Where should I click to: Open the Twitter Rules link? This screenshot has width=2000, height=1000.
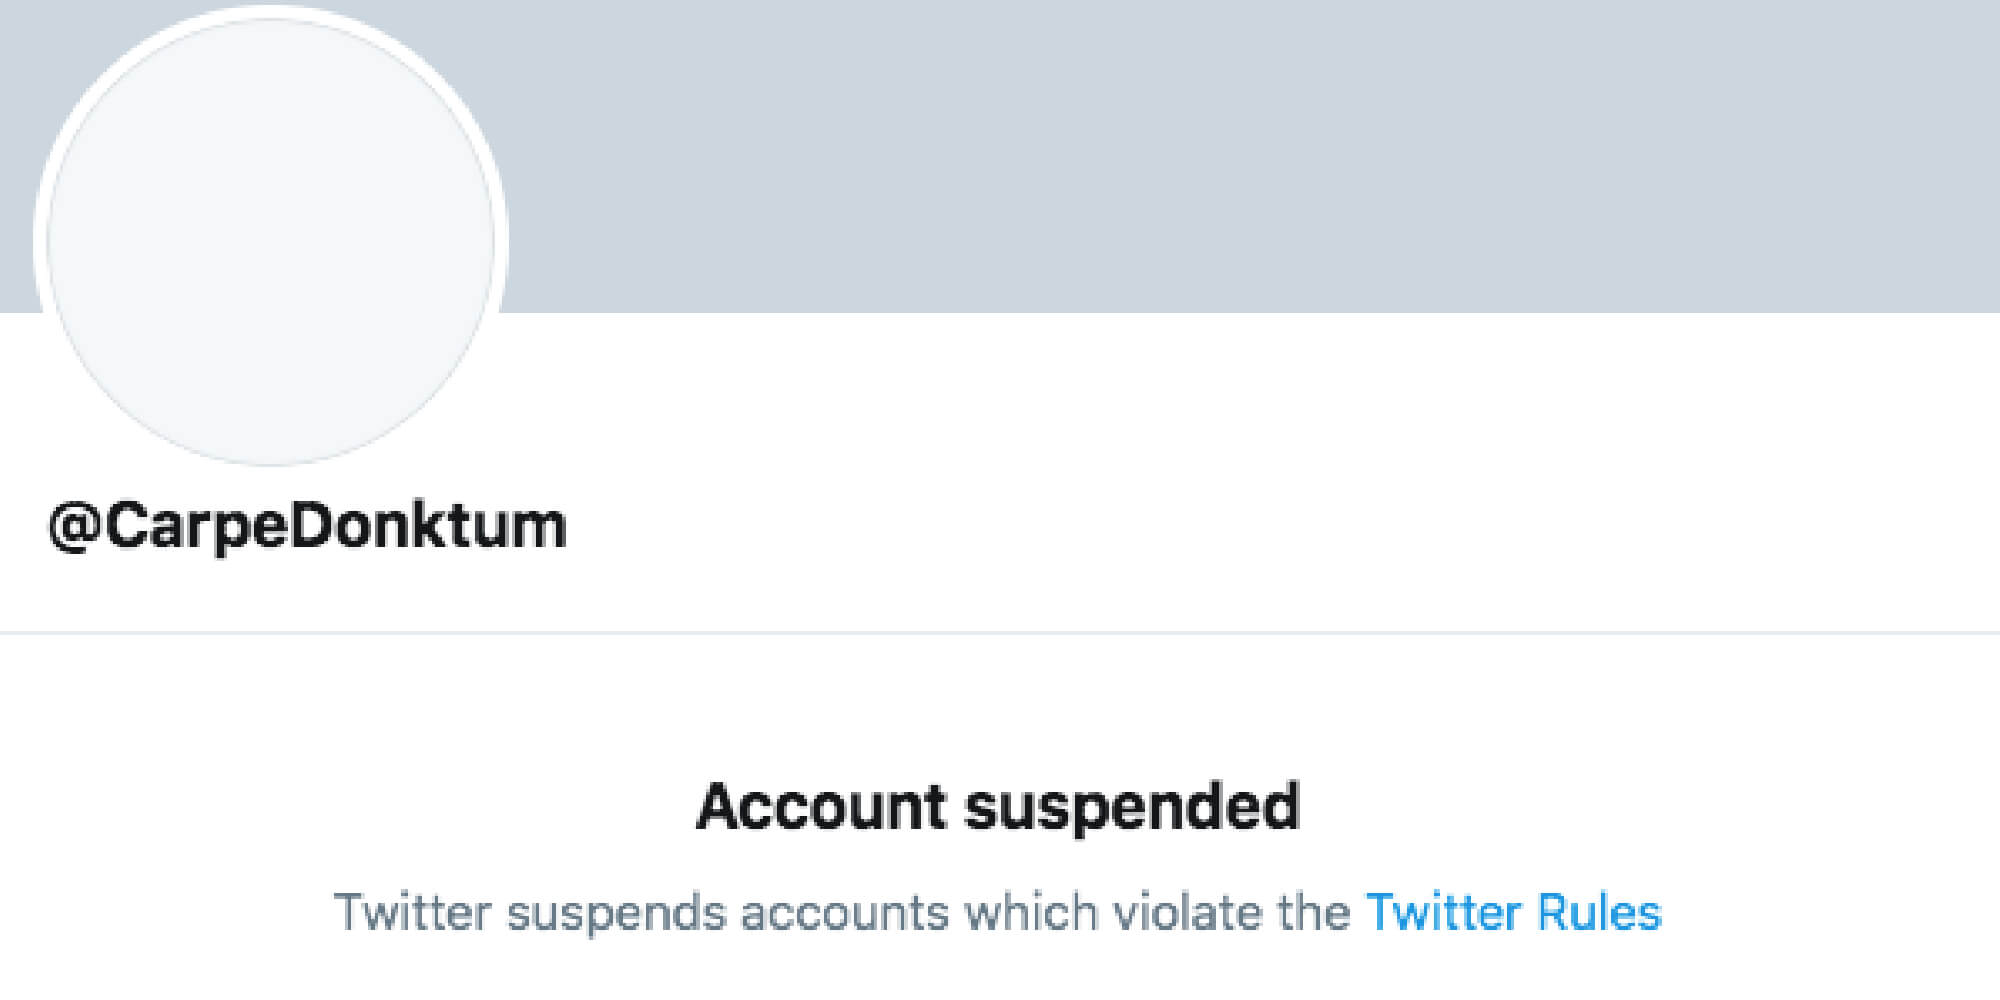click(1513, 912)
